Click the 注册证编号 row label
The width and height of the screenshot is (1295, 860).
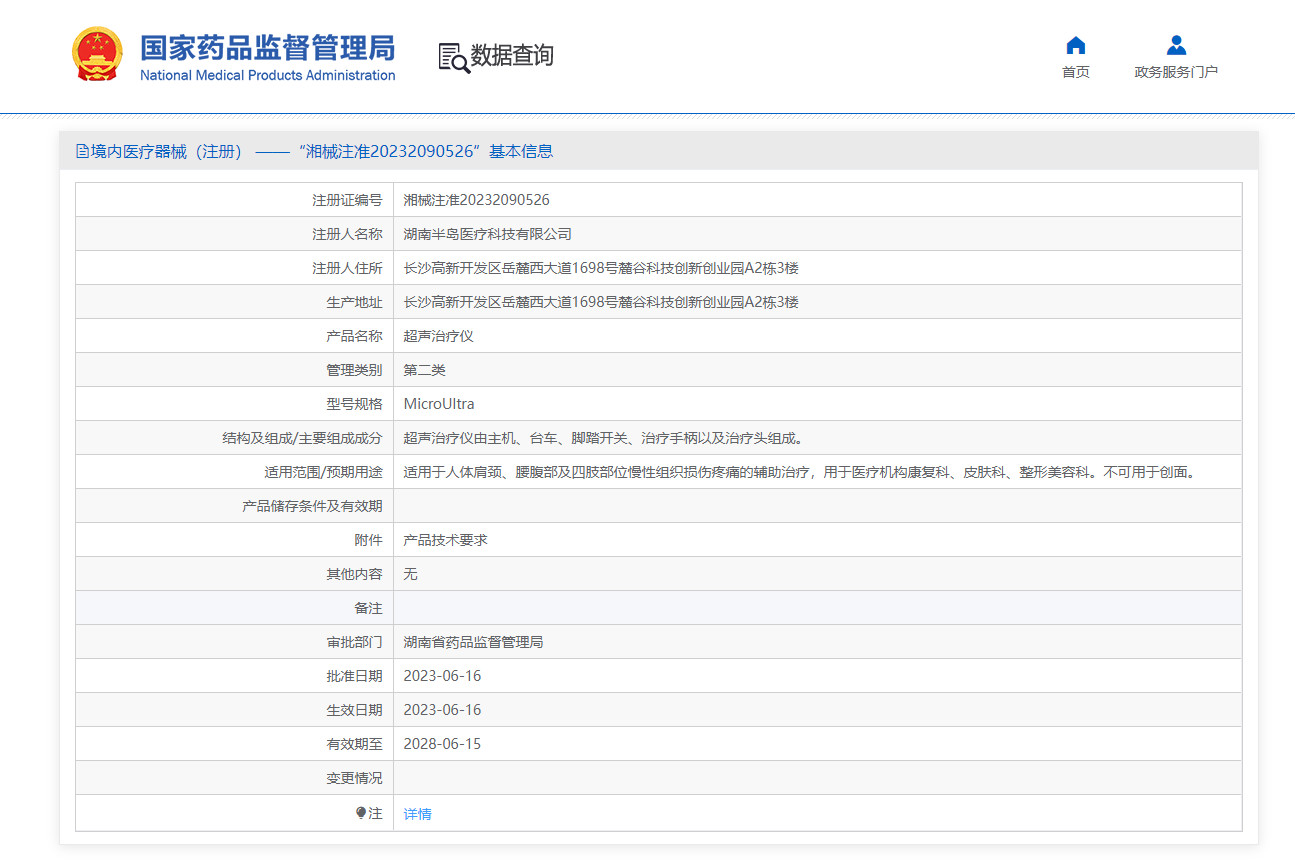[x=347, y=200]
